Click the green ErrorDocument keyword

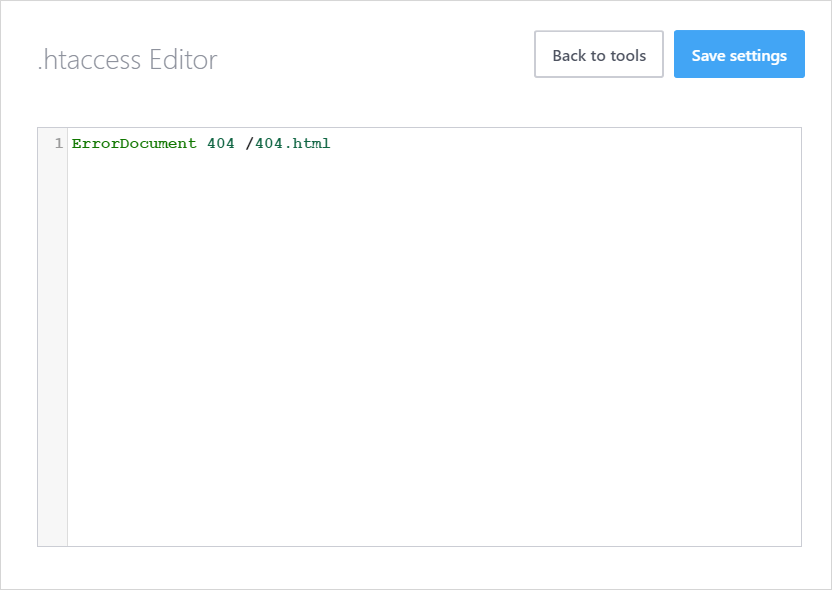point(134,143)
